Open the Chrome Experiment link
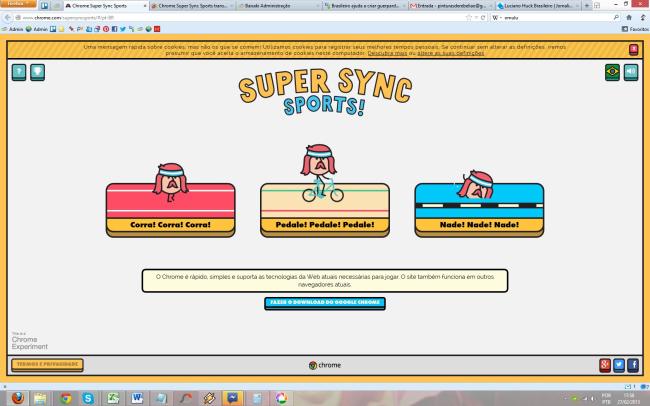Image resolution: width=650 pixels, height=406 pixels. 29,341
